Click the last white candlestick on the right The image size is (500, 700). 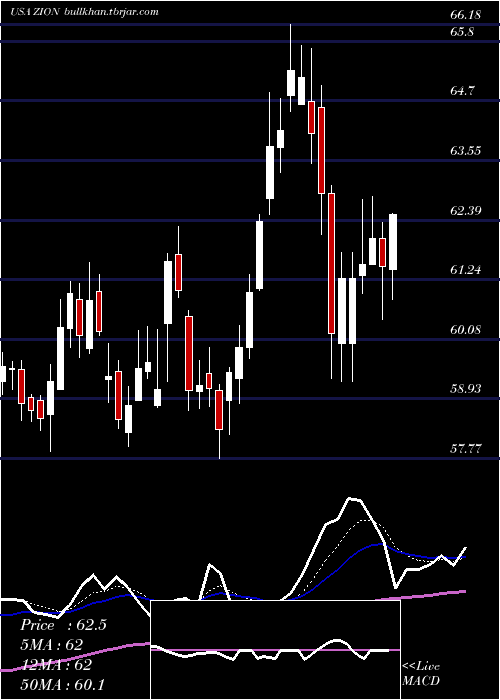(x=393, y=242)
